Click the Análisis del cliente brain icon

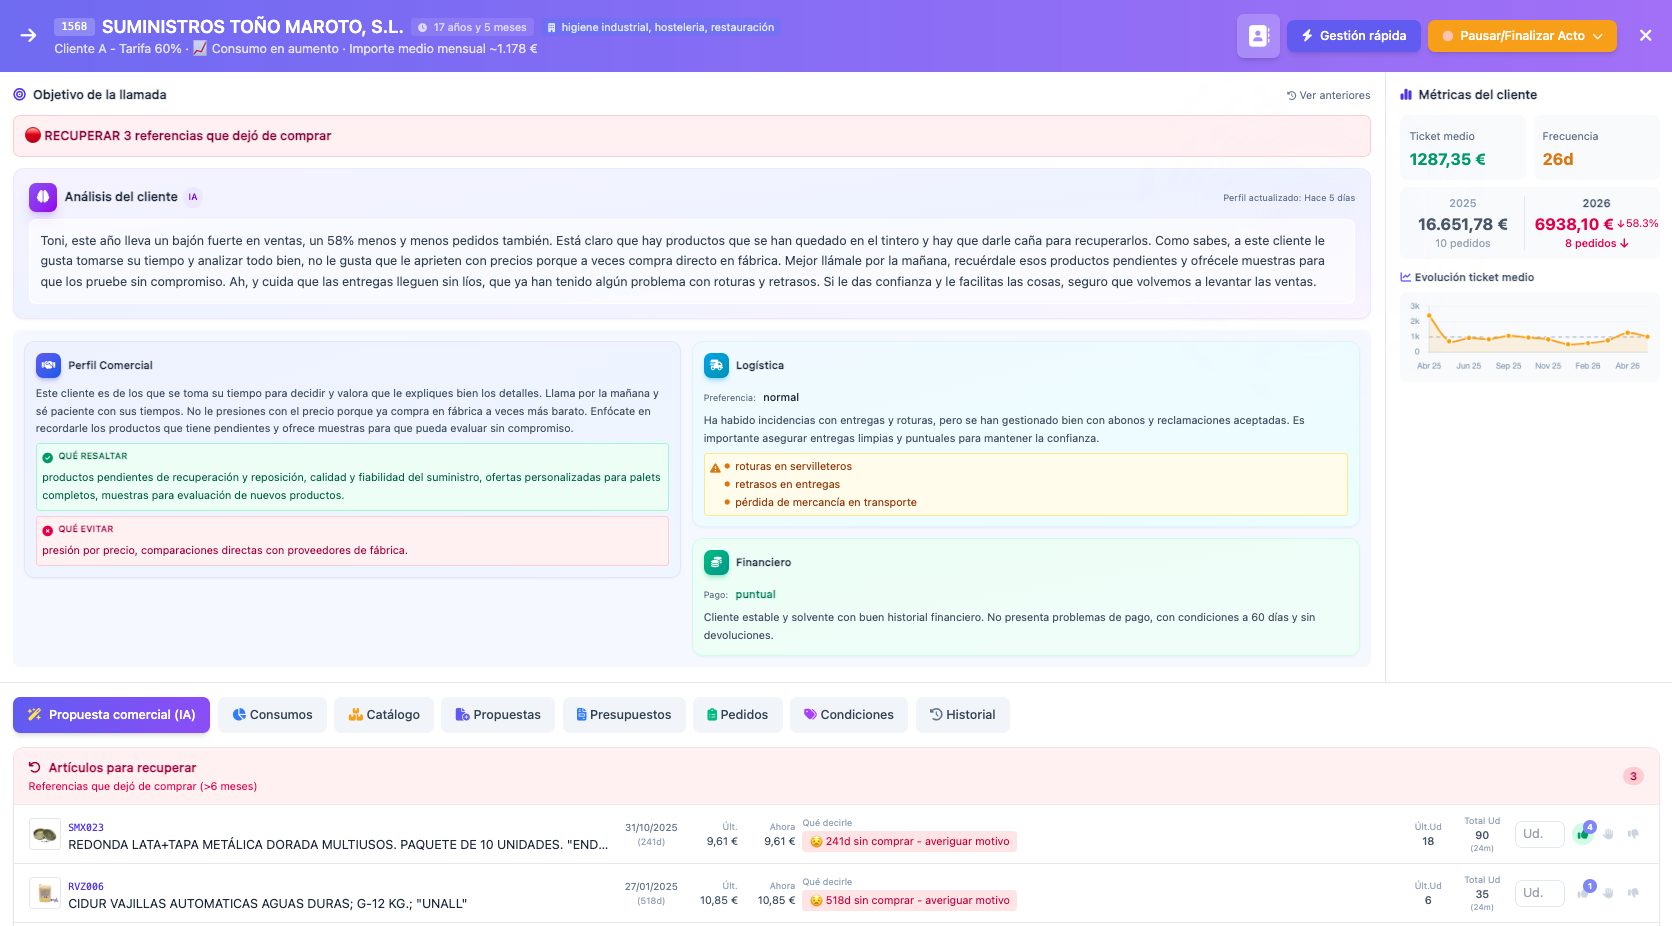(43, 197)
